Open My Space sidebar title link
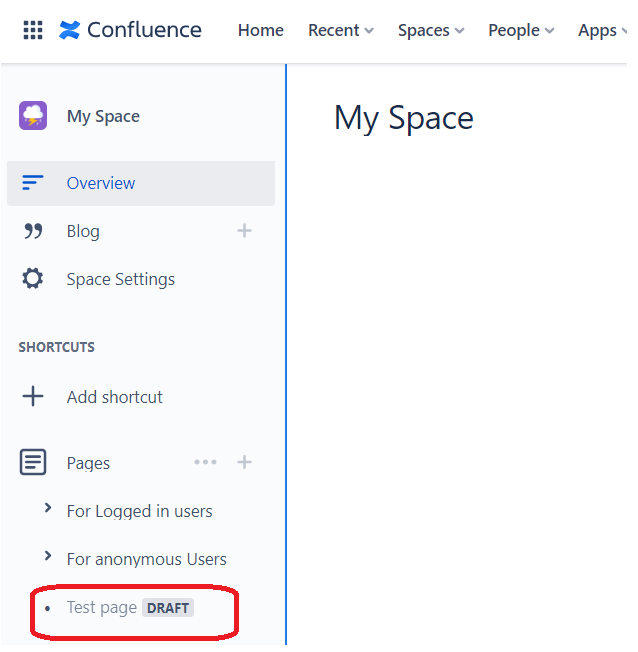 coord(103,116)
